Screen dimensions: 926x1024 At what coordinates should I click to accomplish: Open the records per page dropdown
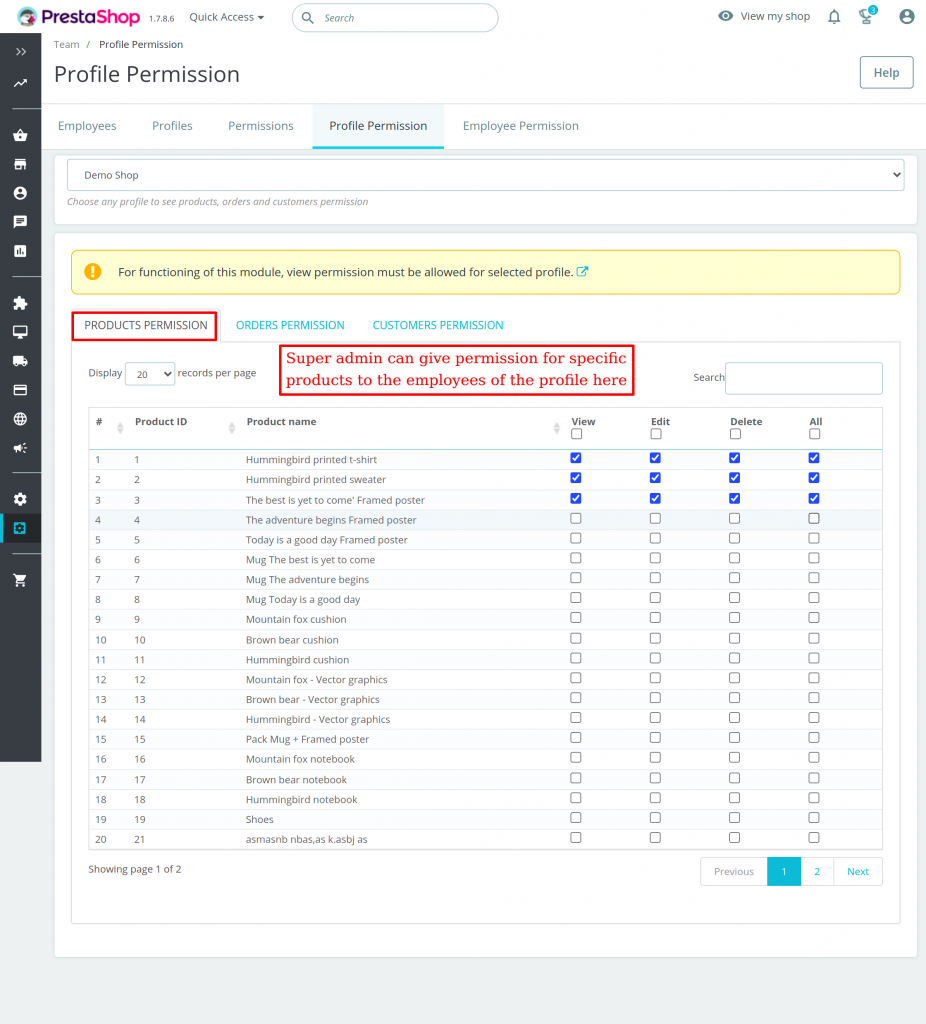[x=149, y=373]
